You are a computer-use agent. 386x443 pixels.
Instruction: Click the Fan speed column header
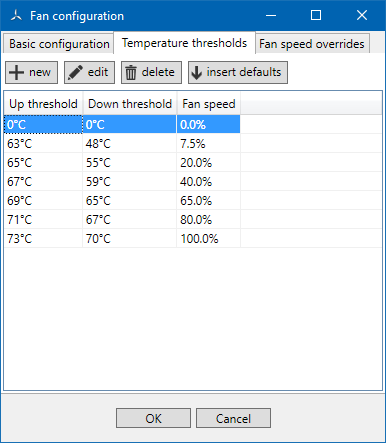(x=209, y=104)
